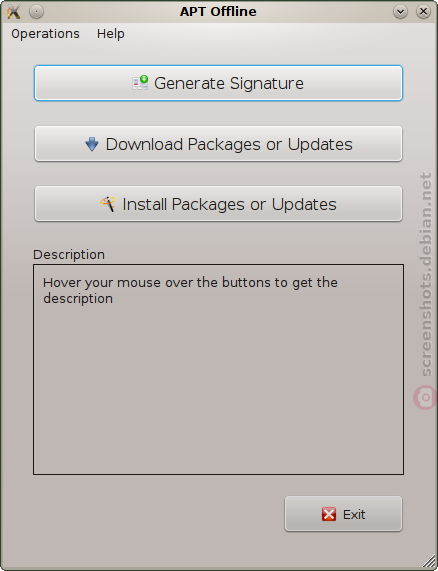Choose the Generate Signature button label

[229, 83]
